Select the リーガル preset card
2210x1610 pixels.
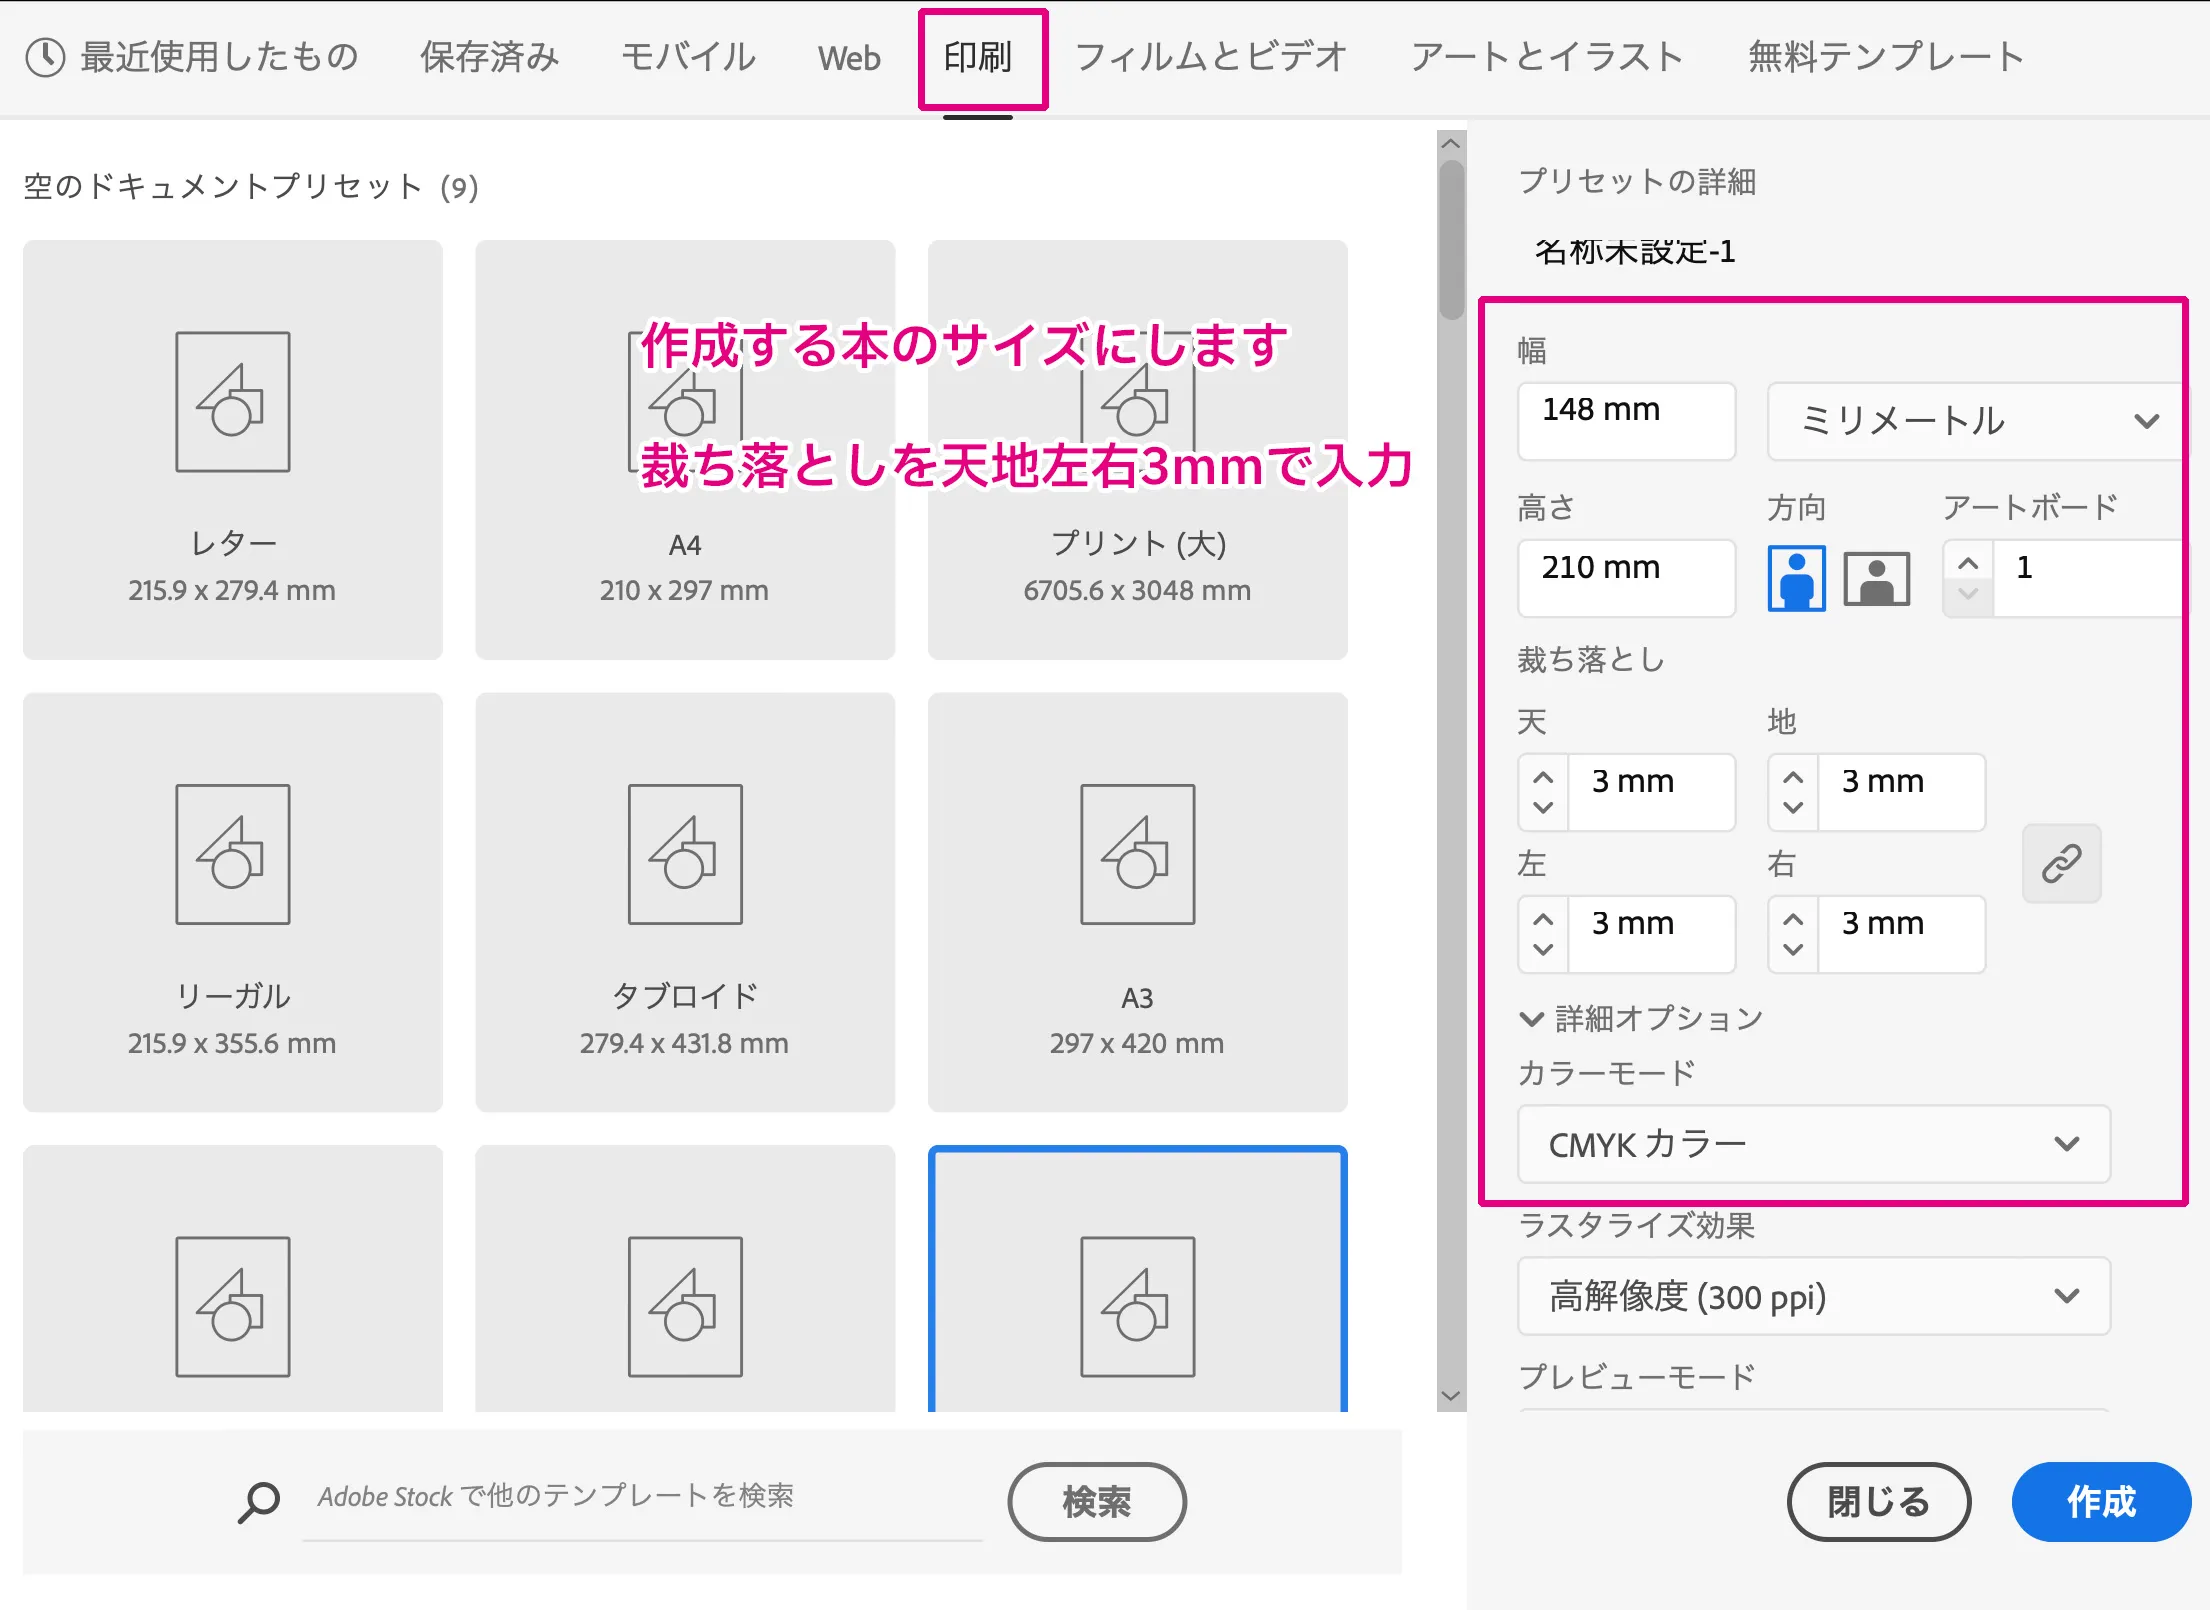pyautogui.click(x=232, y=902)
